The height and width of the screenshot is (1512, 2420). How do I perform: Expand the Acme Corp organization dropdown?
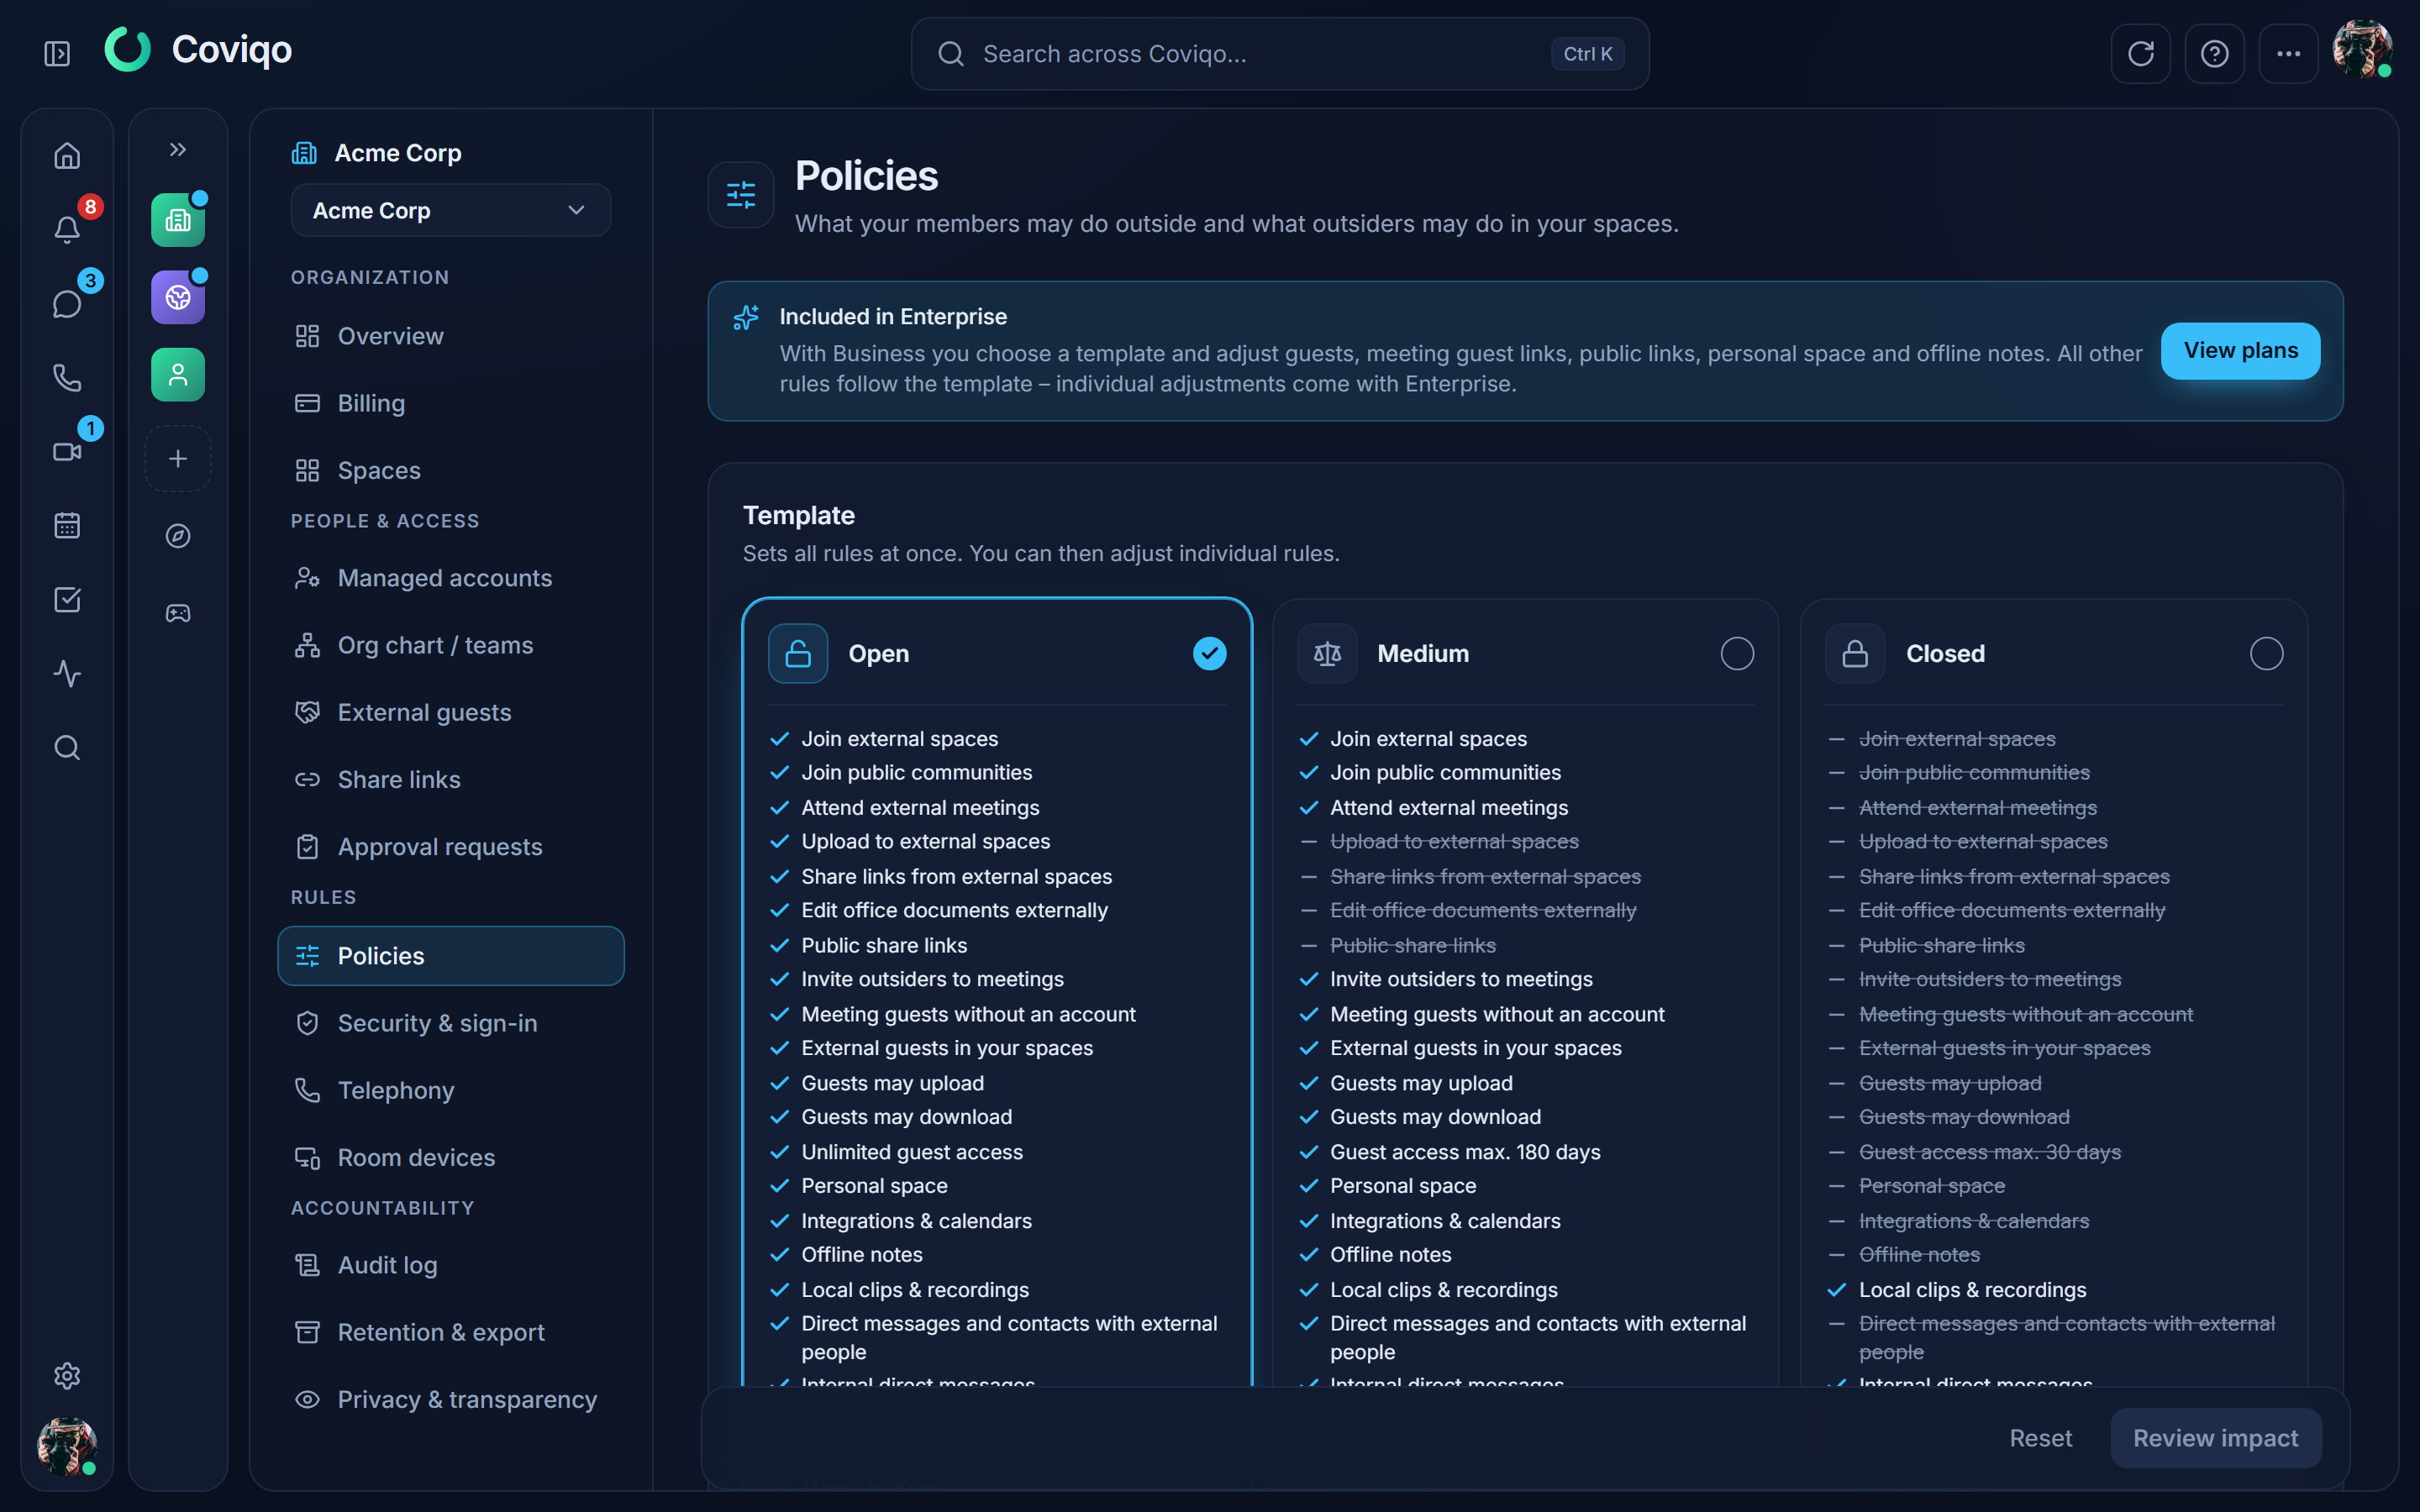point(450,210)
